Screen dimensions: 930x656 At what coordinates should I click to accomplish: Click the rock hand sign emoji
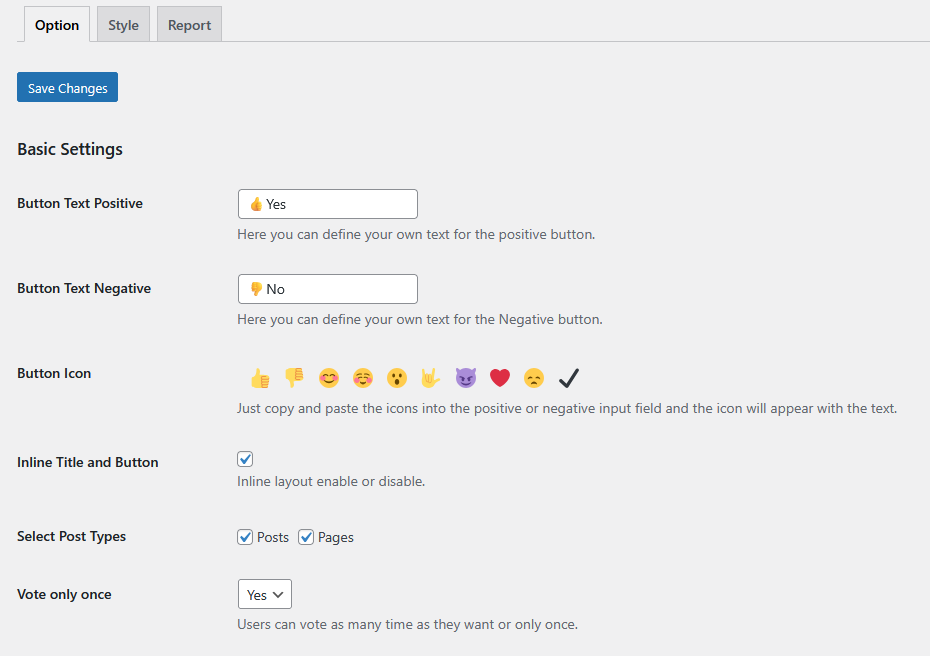point(431,378)
